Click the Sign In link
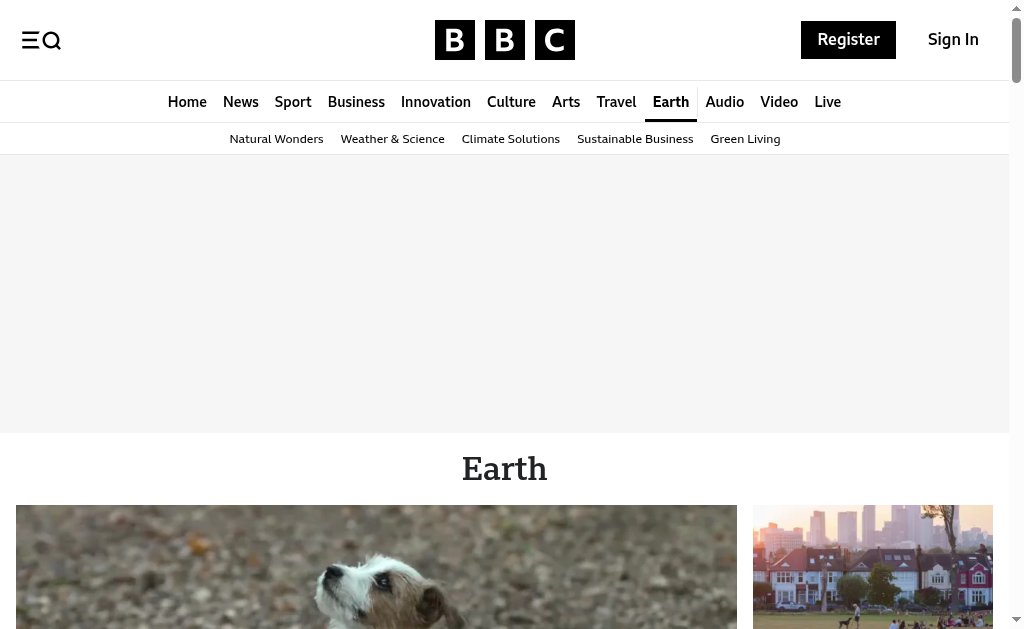Screen dimensions: 1024x629 [x=953, y=40]
